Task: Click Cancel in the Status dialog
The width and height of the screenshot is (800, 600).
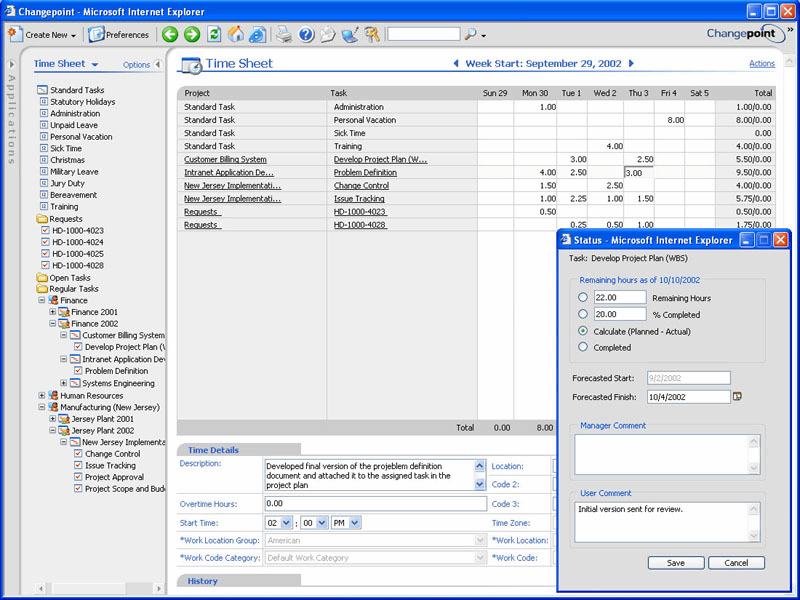Action: click(x=736, y=563)
